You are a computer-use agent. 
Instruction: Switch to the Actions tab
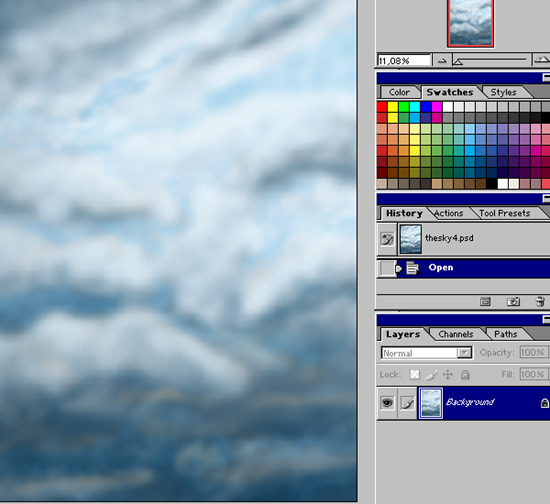448,213
